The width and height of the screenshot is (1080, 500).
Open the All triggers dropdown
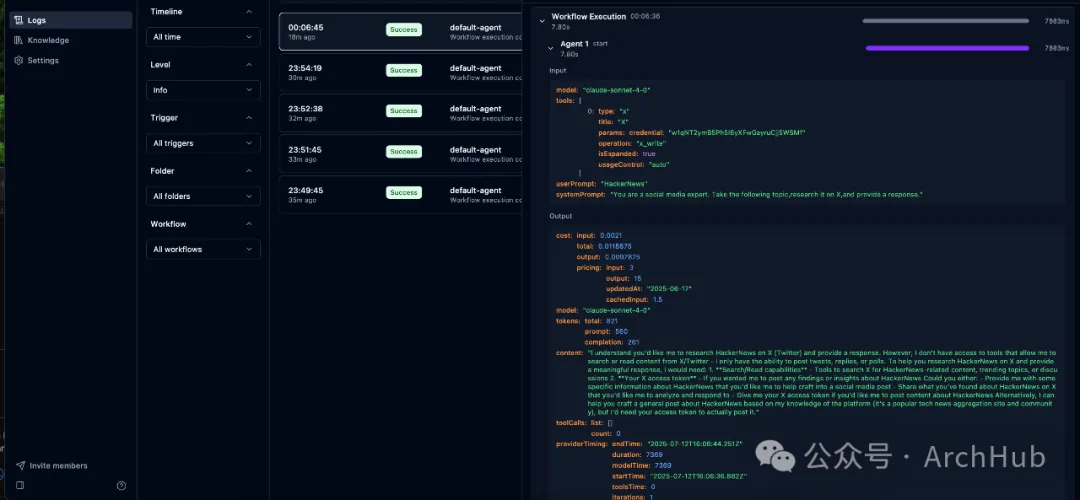tap(203, 143)
